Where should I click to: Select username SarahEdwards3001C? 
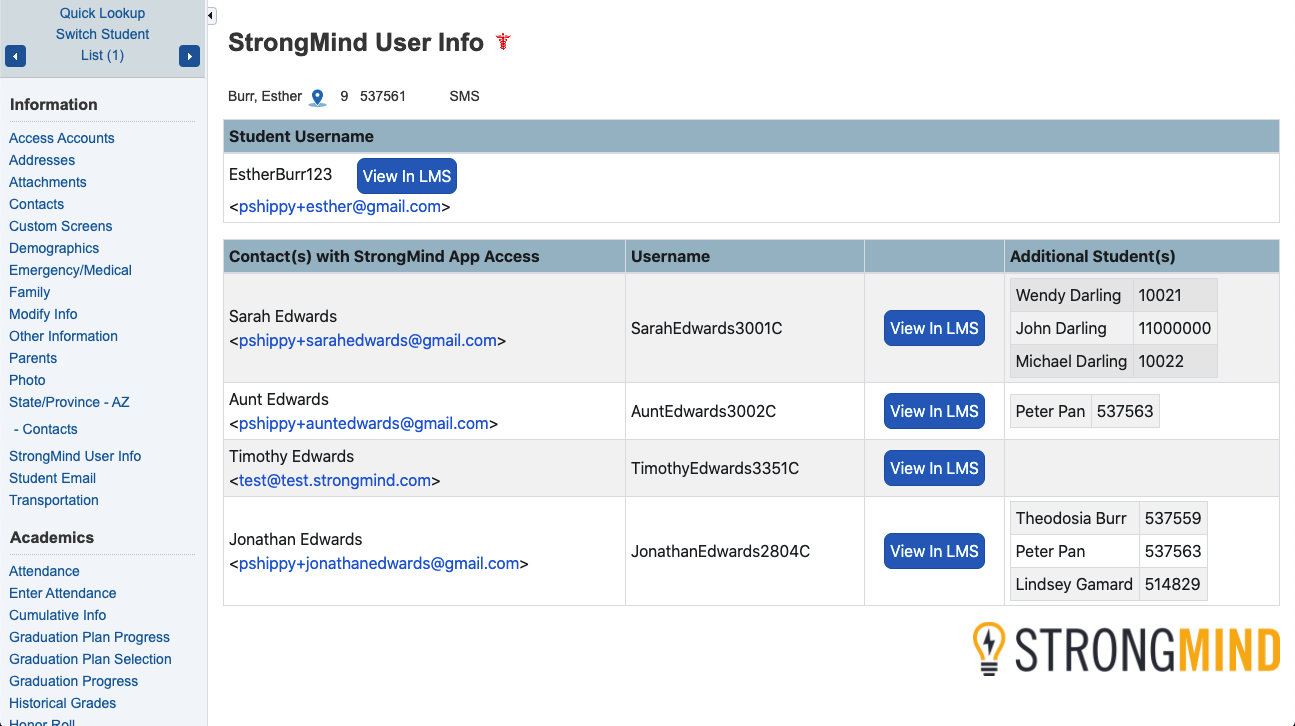tap(707, 328)
